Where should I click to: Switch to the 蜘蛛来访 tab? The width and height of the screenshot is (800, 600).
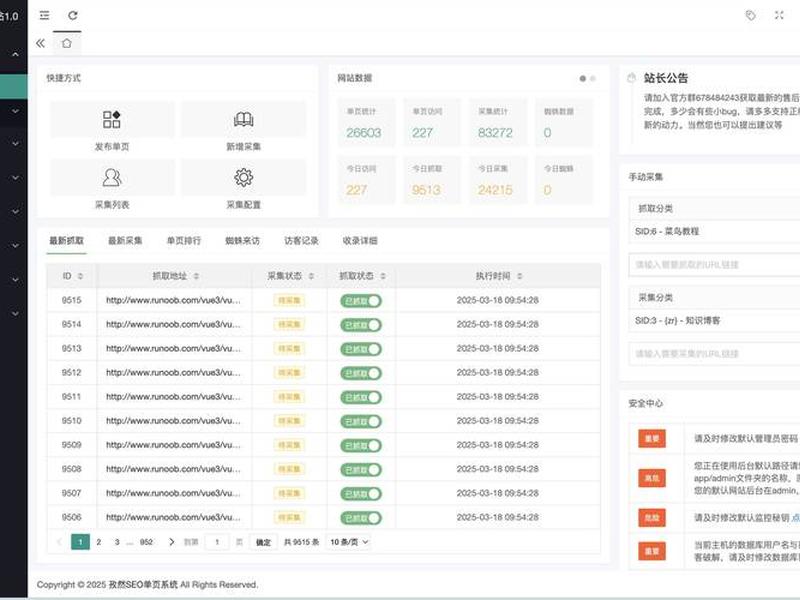pos(242,241)
